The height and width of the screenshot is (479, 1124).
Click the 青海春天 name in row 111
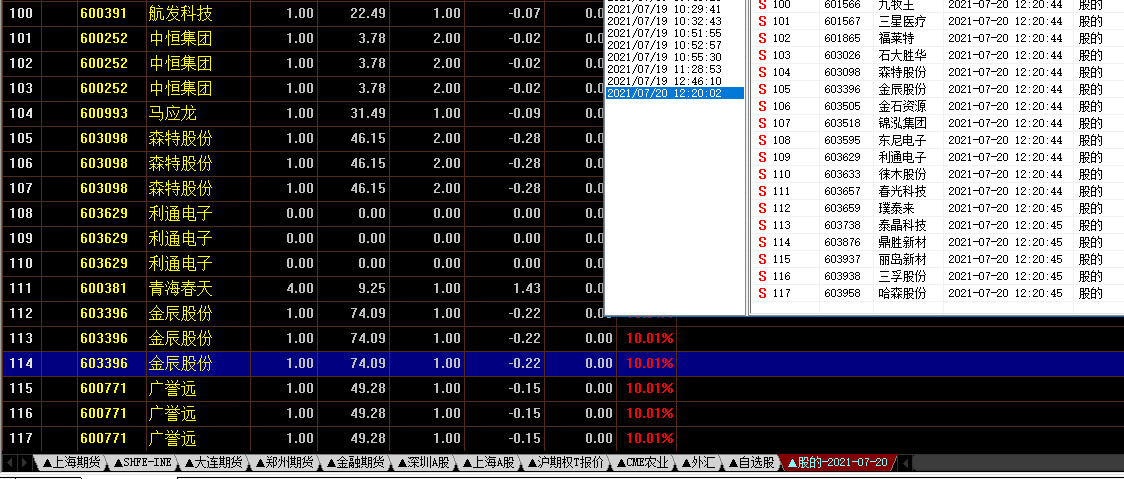[180, 288]
